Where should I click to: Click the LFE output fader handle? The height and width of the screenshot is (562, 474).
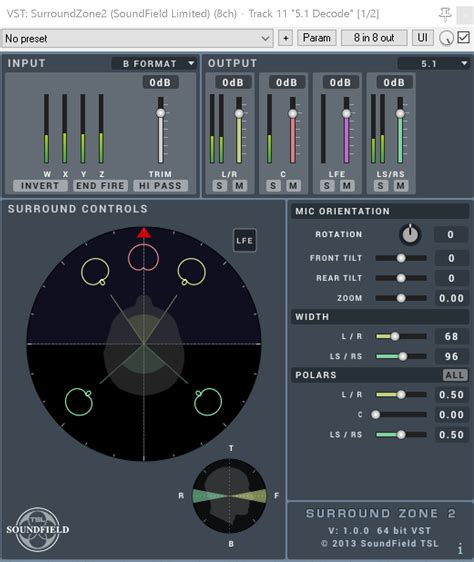coord(346,114)
